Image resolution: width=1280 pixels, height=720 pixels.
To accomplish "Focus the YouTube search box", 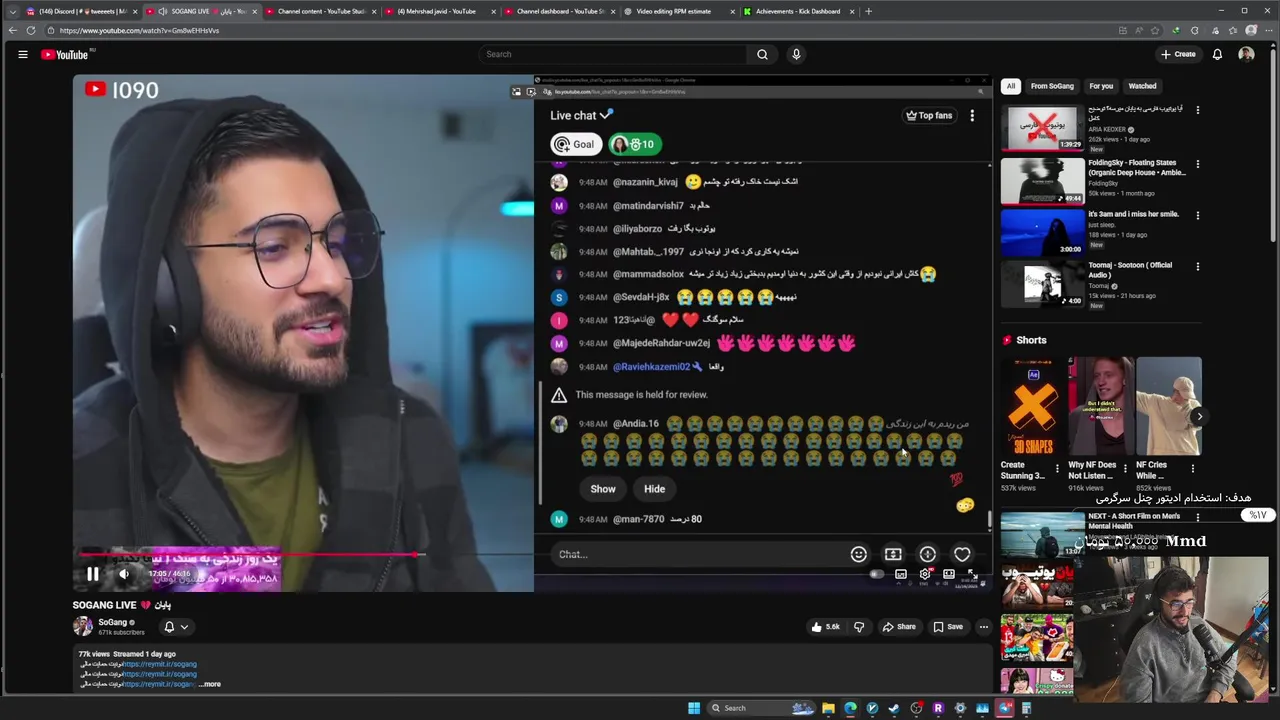I will [612, 54].
